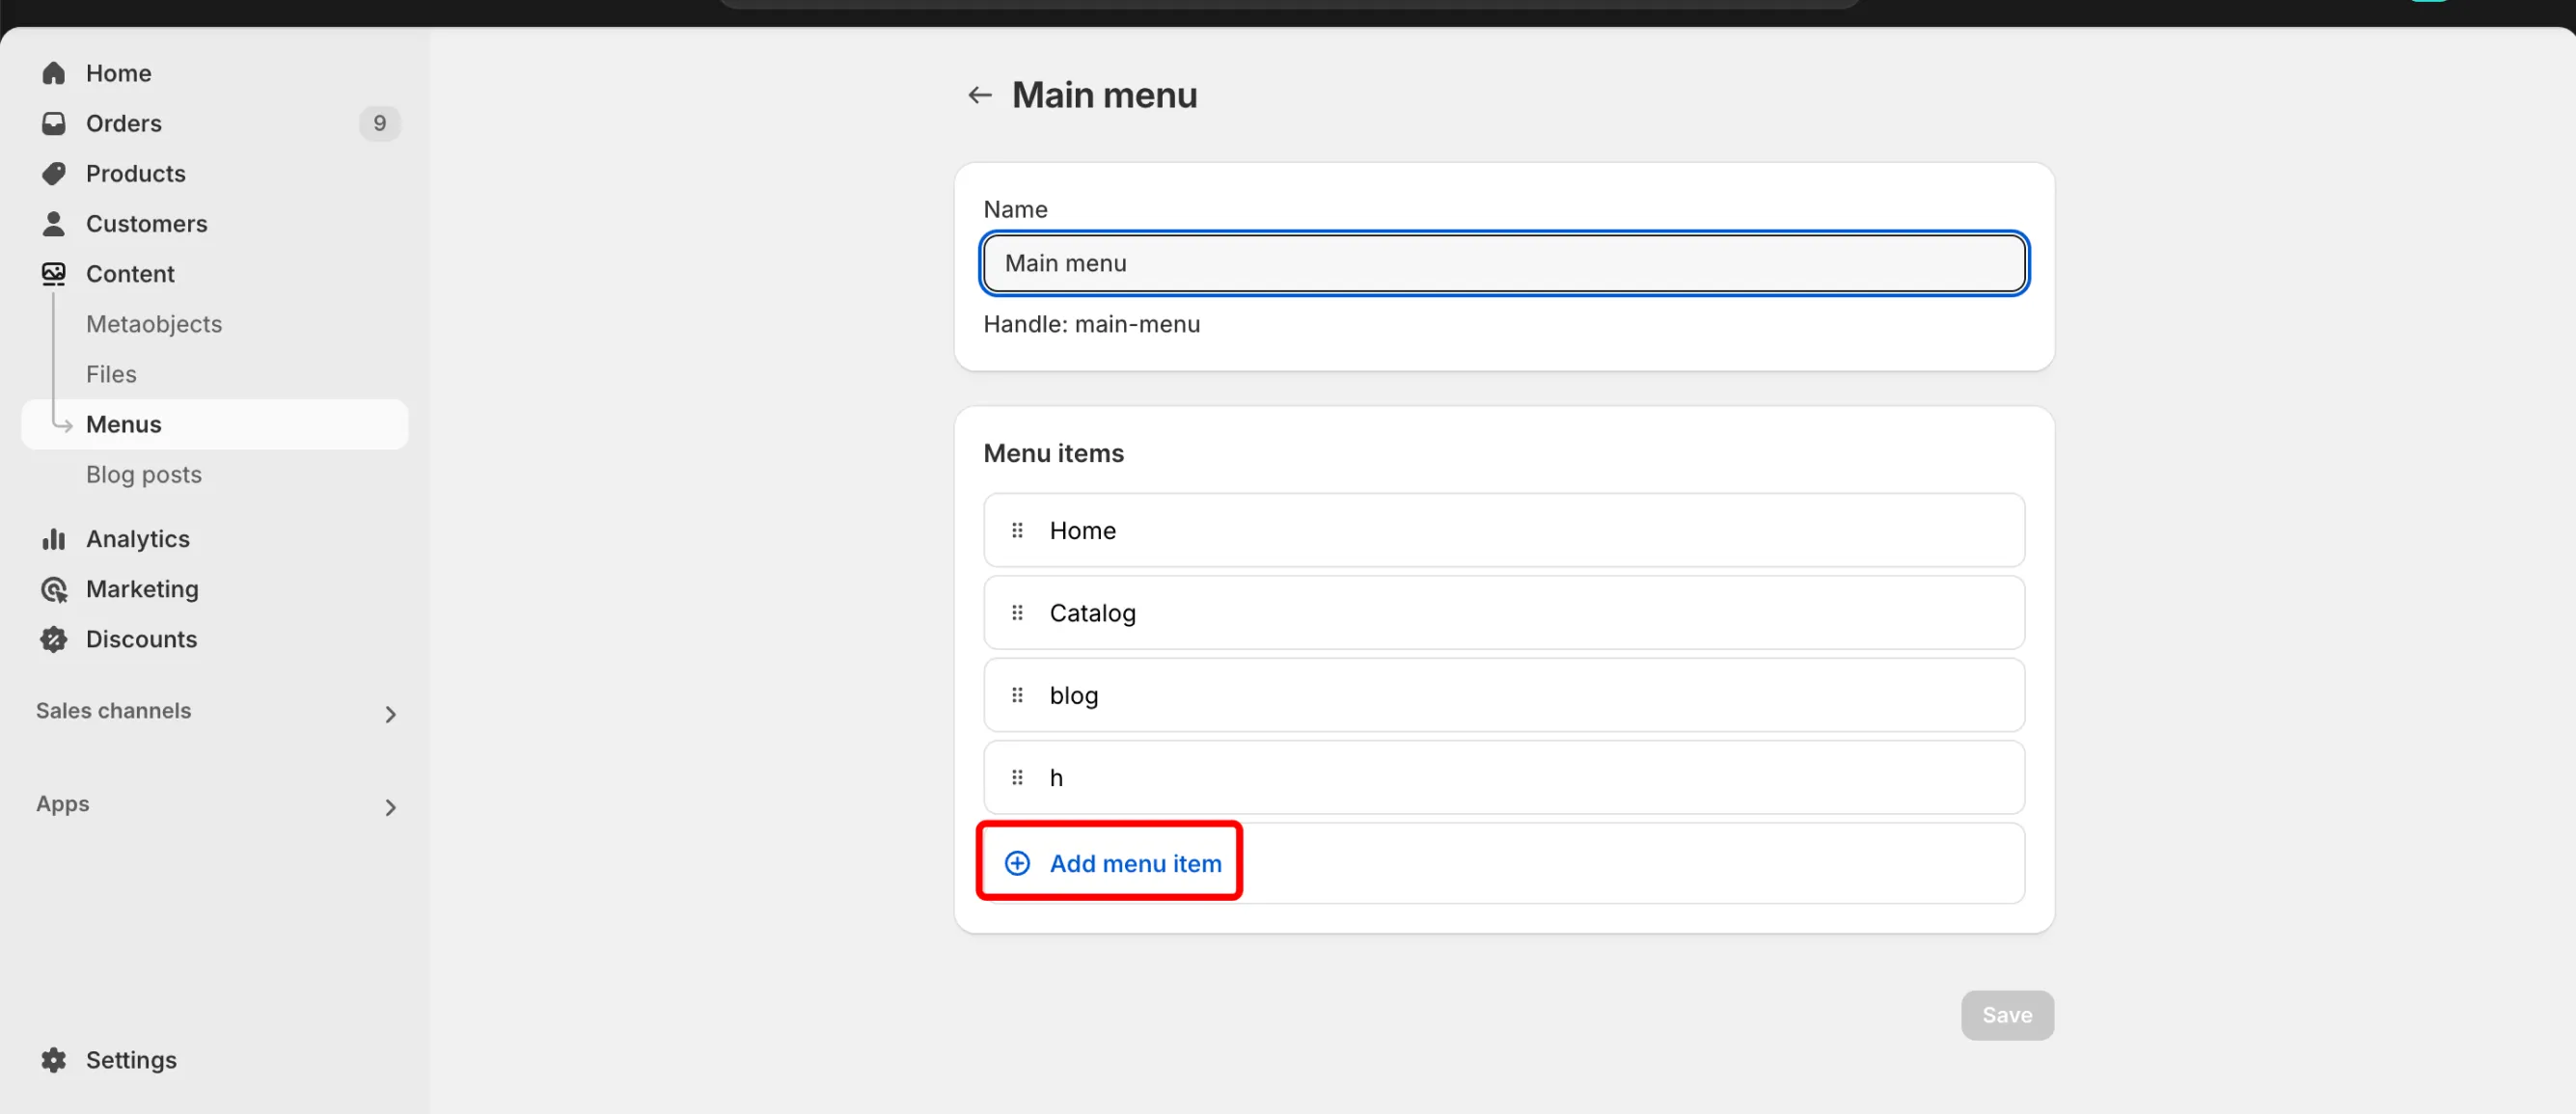This screenshot has height=1114, width=2576.
Task: Grab the drag handle of Home menu item
Action: click(x=1017, y=530)
